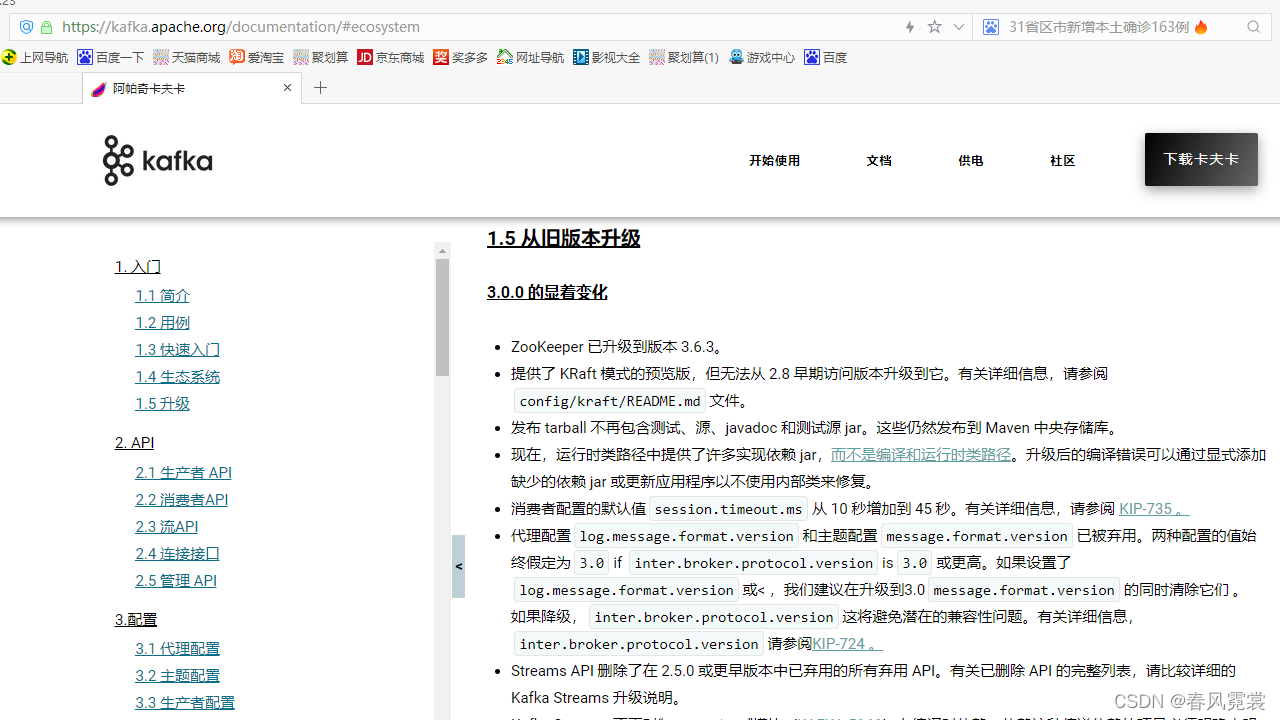
Task: Go to 2.2 消费者API
Action: (x=182, y=499)
